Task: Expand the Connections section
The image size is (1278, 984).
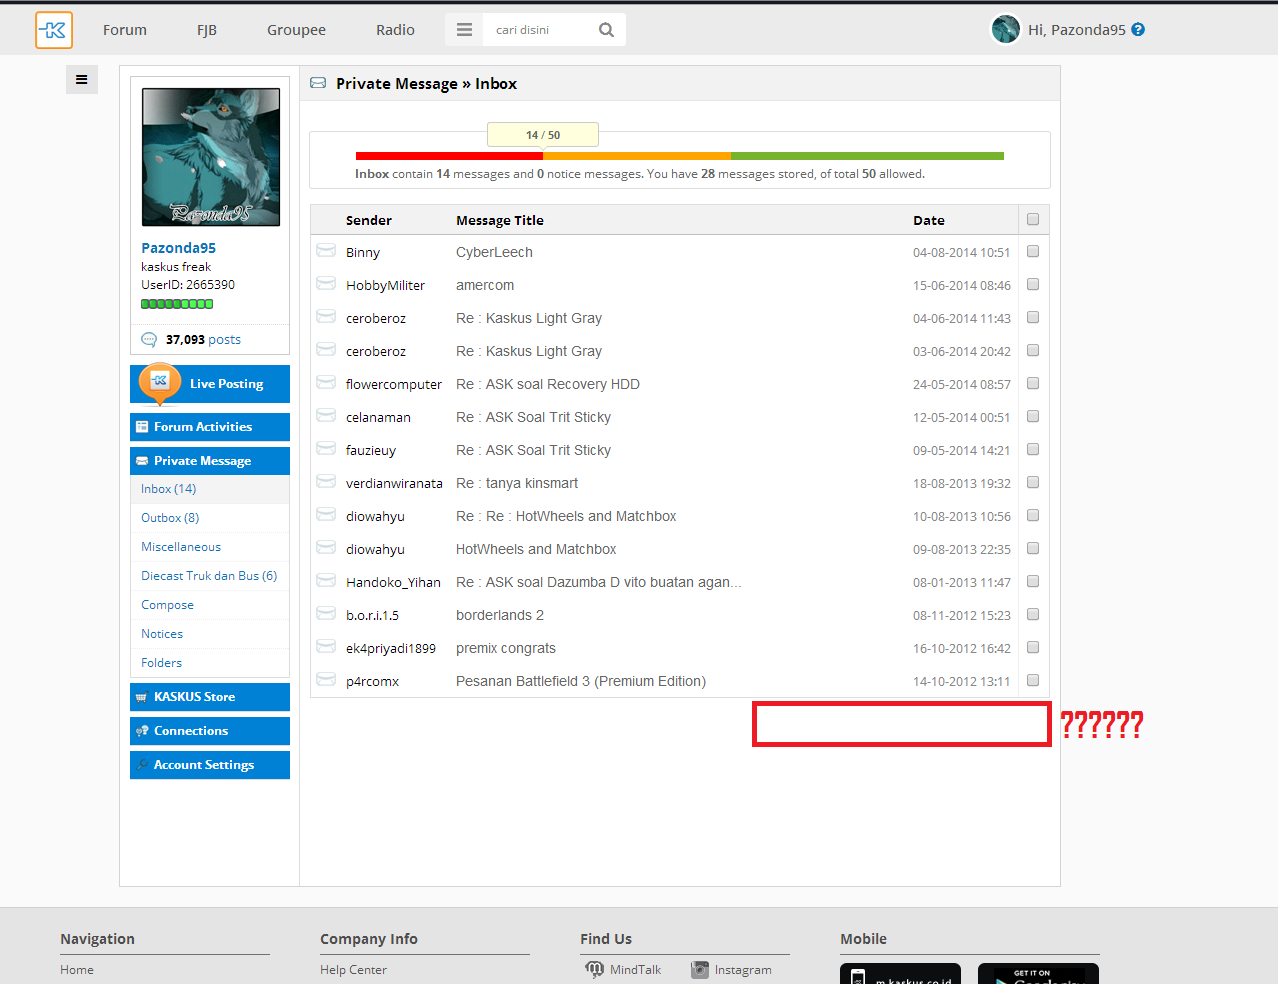Action: 210,731
